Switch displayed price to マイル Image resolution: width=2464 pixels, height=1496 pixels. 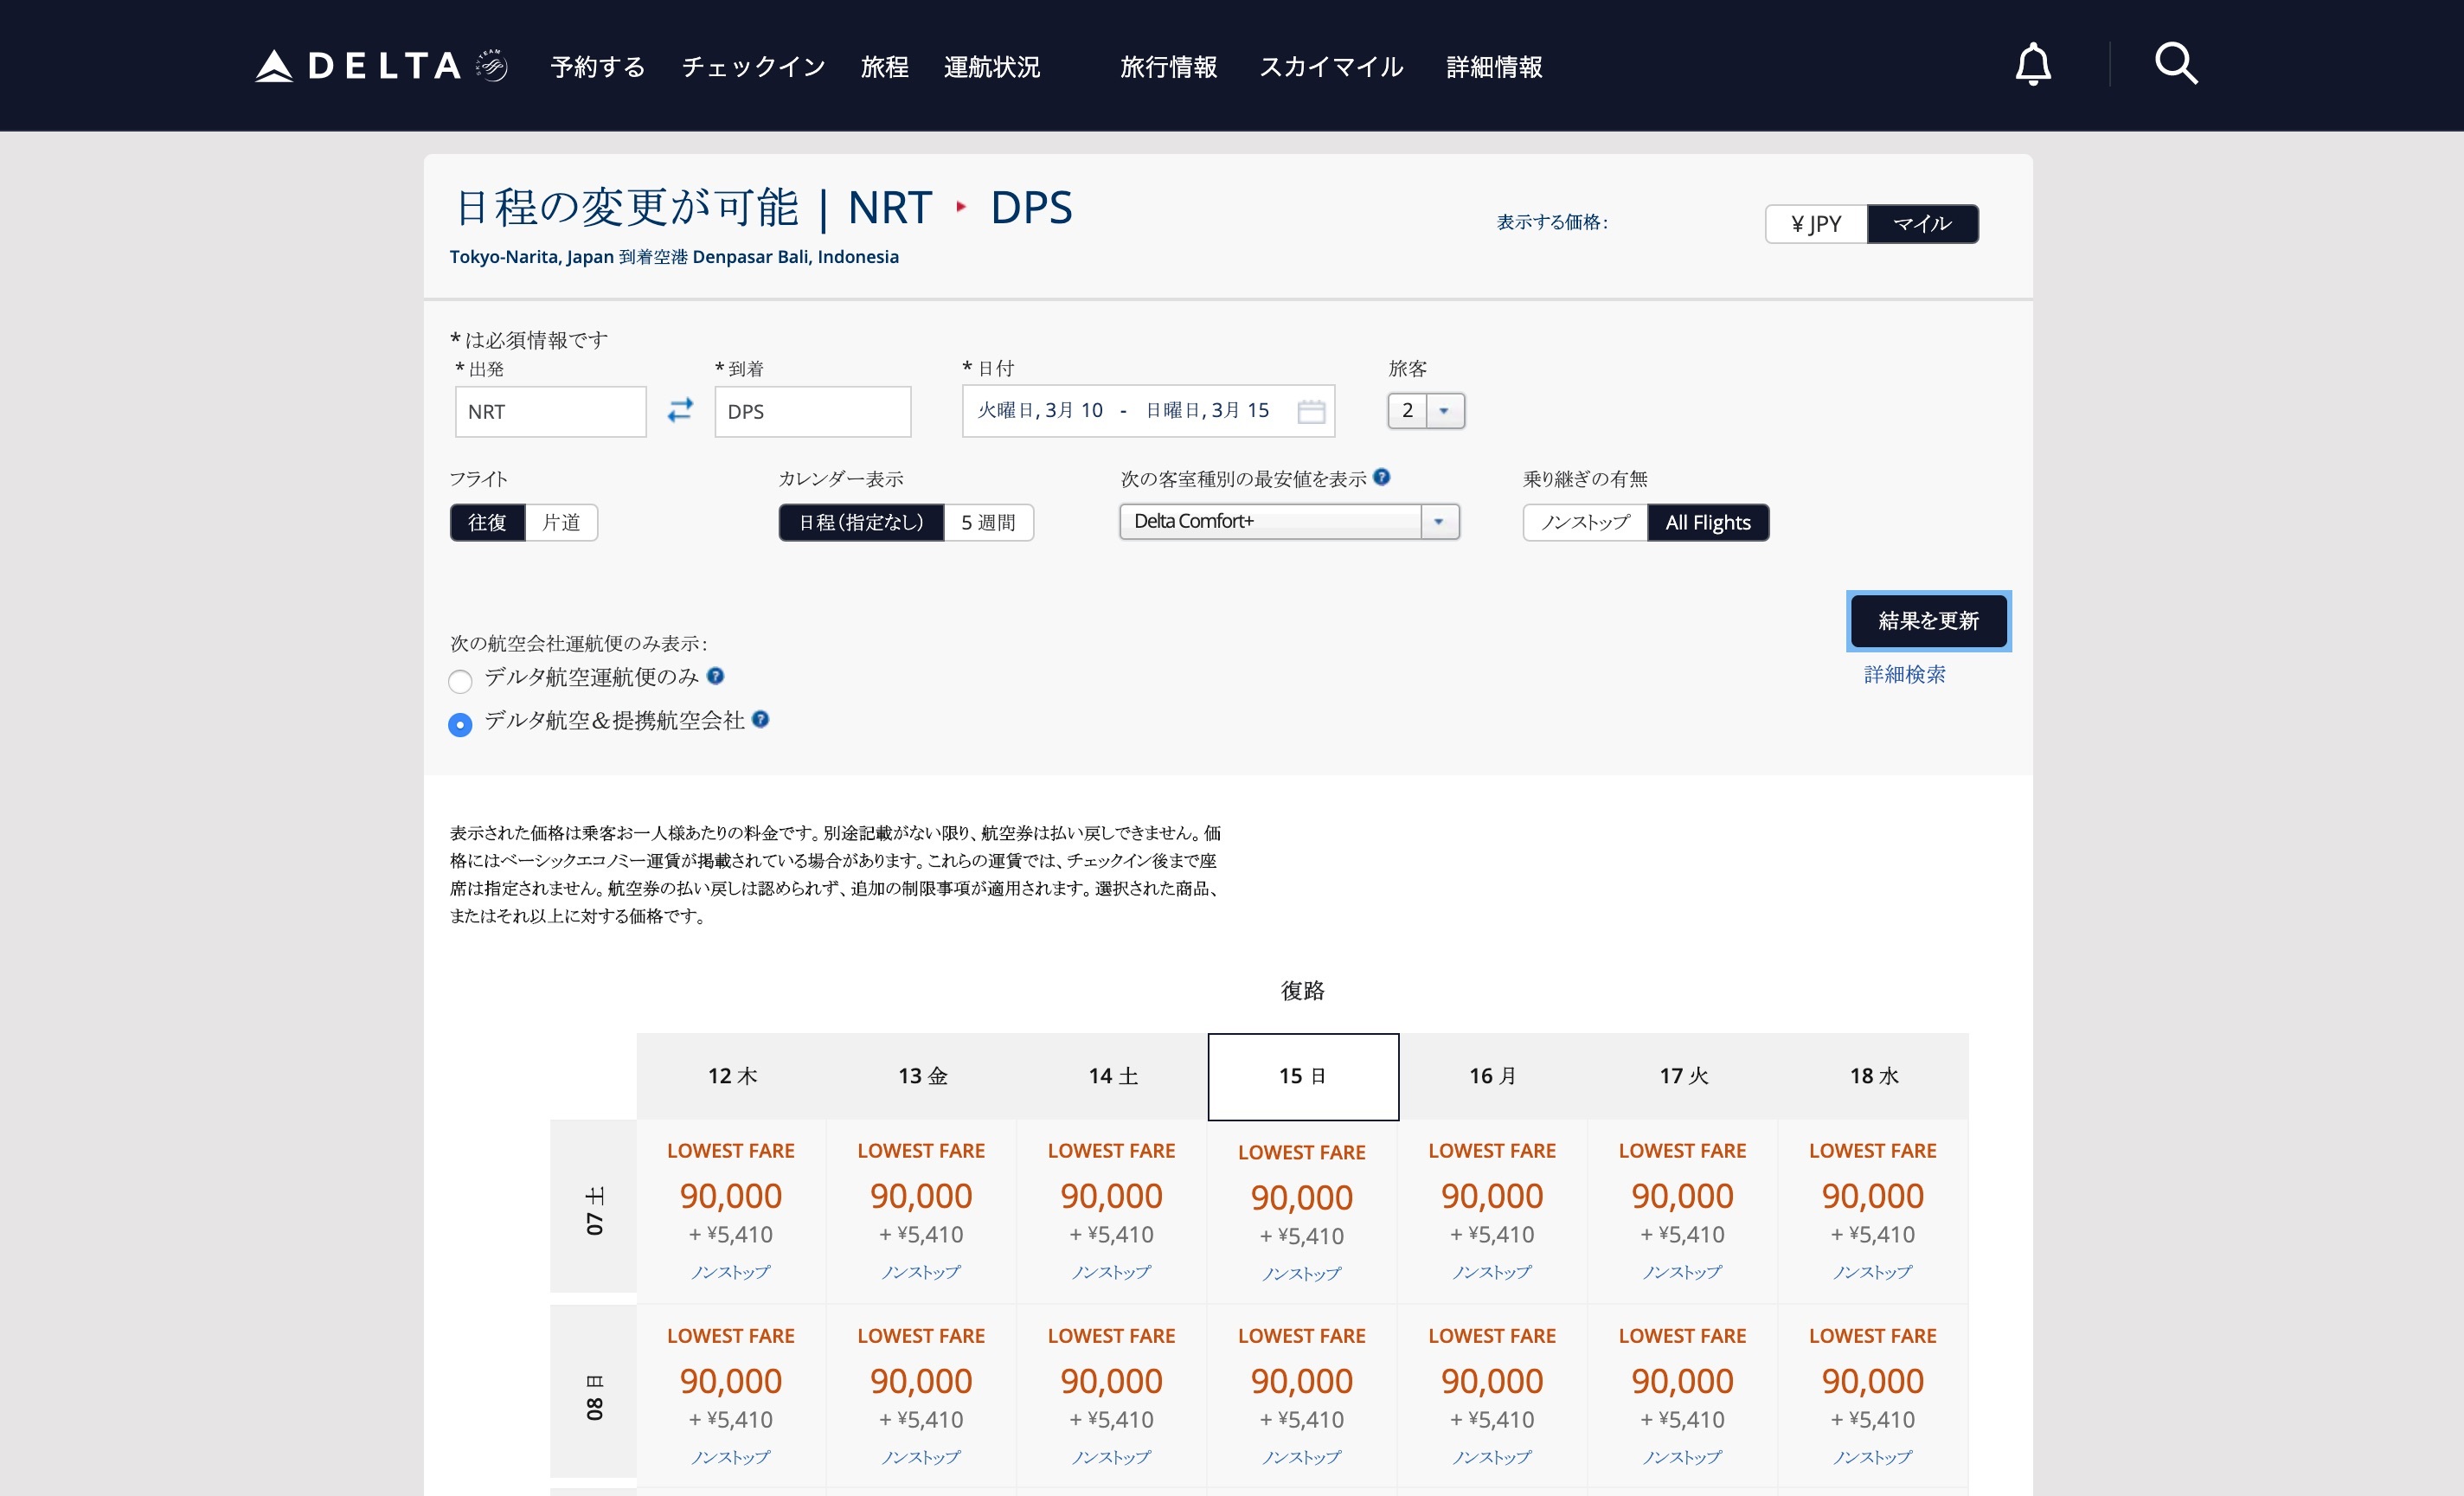pos(1922,224)
